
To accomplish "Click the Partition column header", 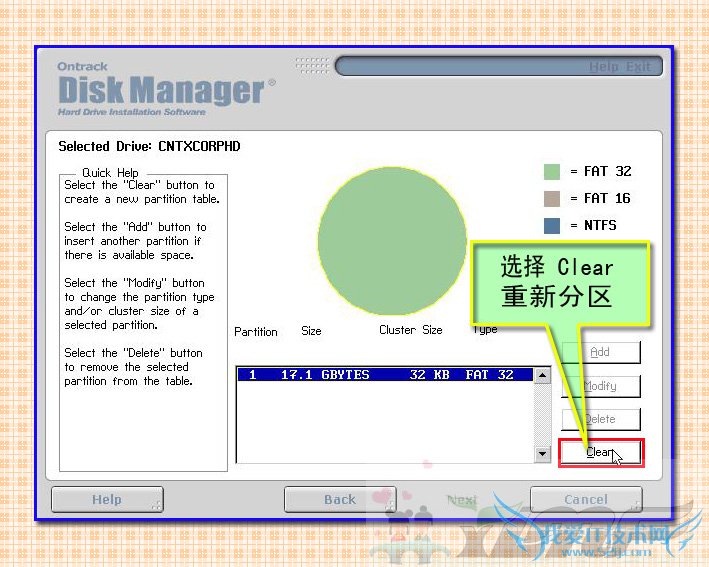I will click(x=256, y=331).
